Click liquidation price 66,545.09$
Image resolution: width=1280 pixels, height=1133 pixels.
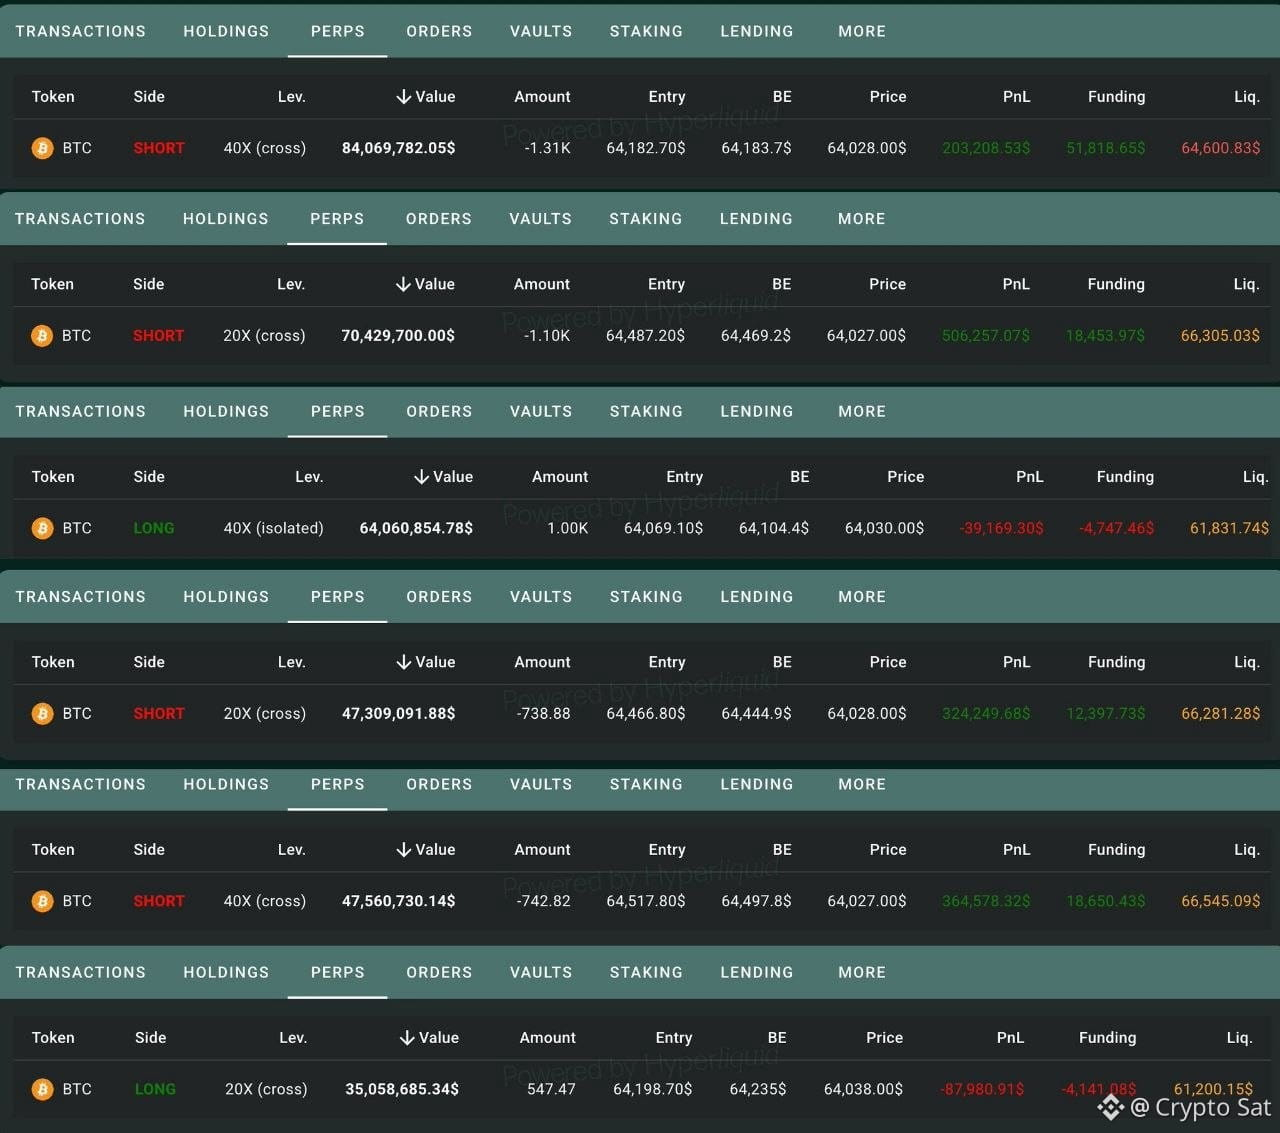(x=1221, y=901)
